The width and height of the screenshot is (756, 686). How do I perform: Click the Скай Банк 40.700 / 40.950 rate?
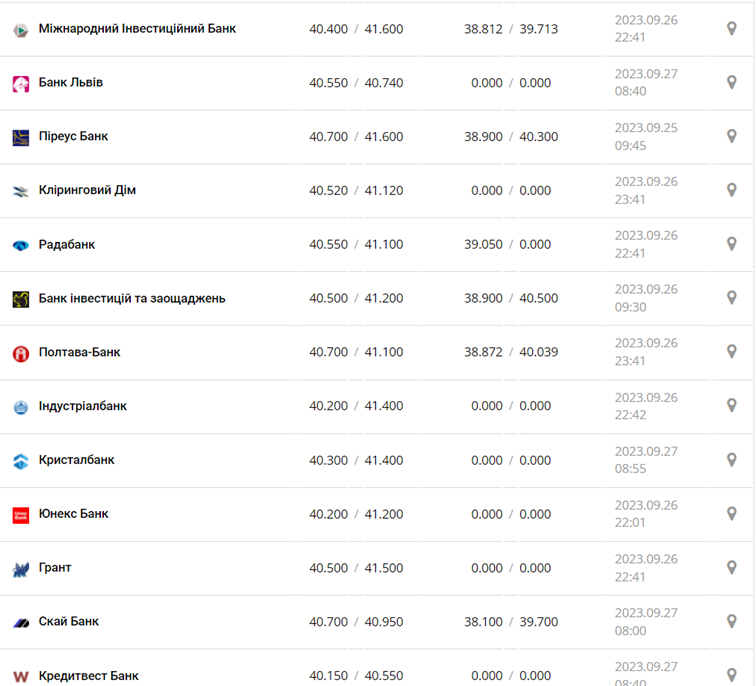click(356, 622)
